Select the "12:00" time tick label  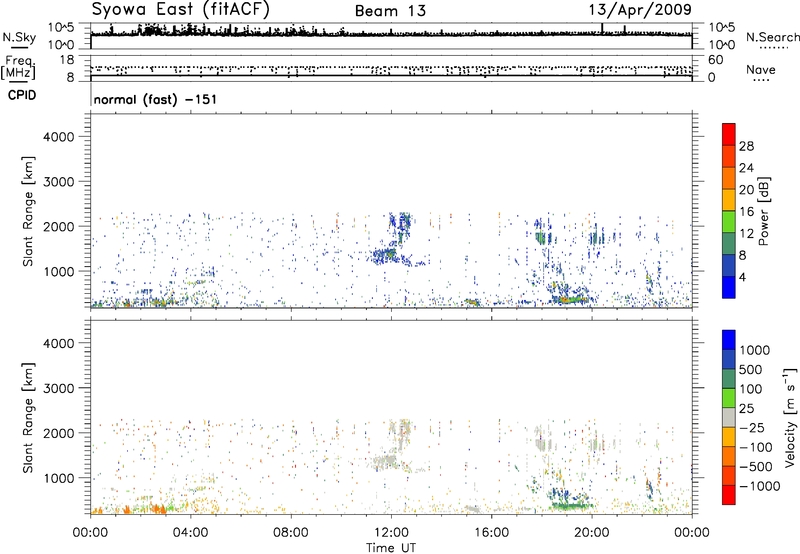(391, 533)
